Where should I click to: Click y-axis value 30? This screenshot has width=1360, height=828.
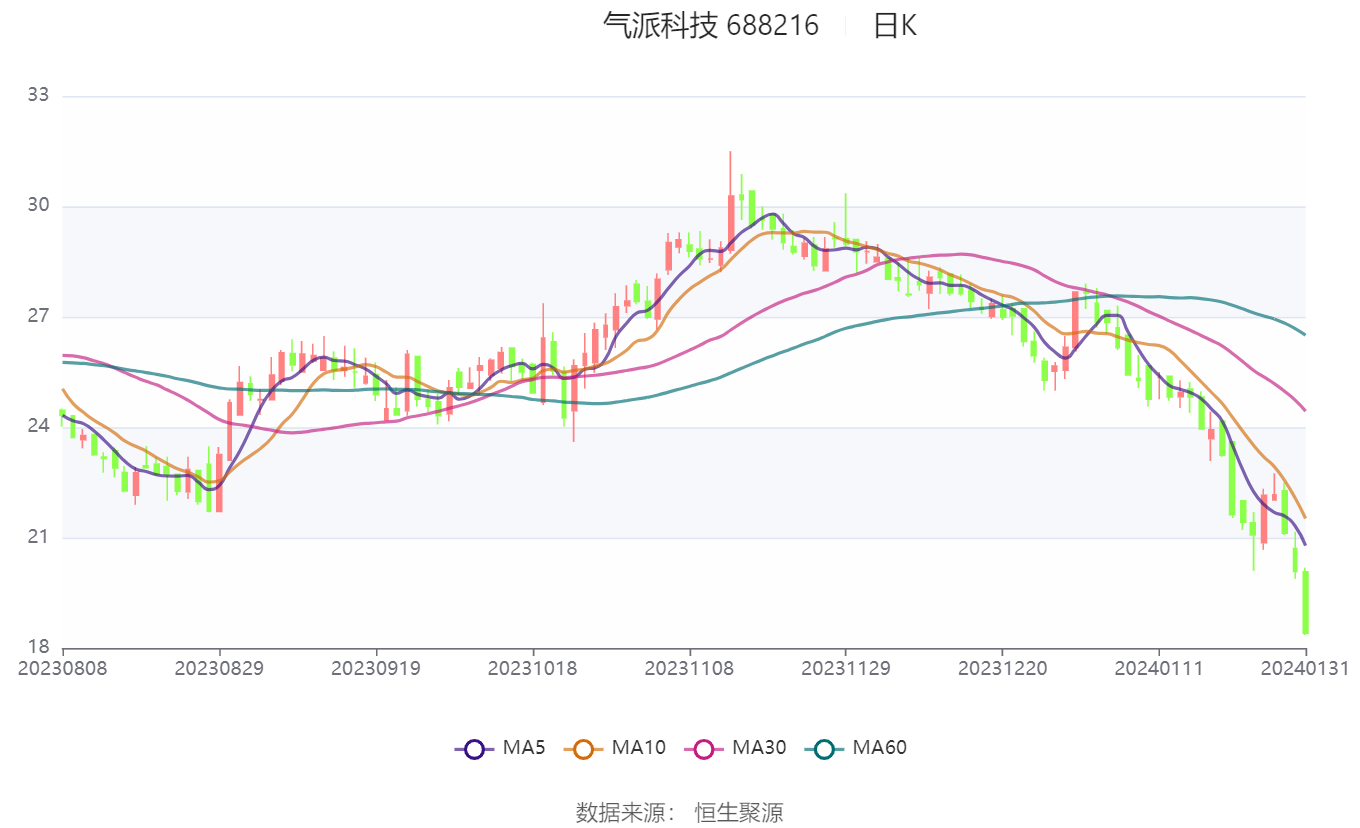tap(38, 207)
